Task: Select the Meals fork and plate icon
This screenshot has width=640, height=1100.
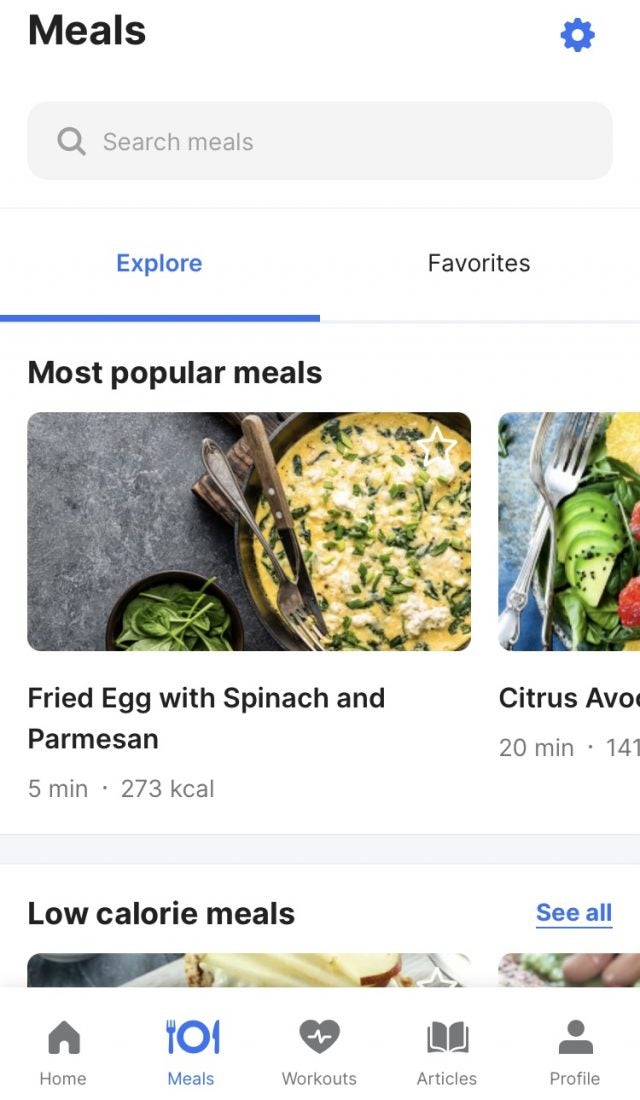Action: tap(191, 1038)
